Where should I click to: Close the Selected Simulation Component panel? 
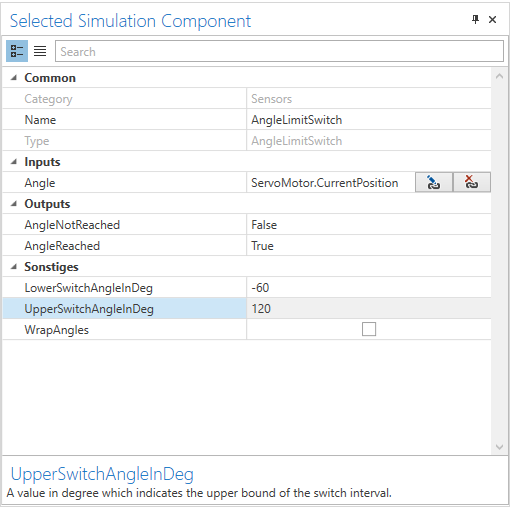[492, 20]
